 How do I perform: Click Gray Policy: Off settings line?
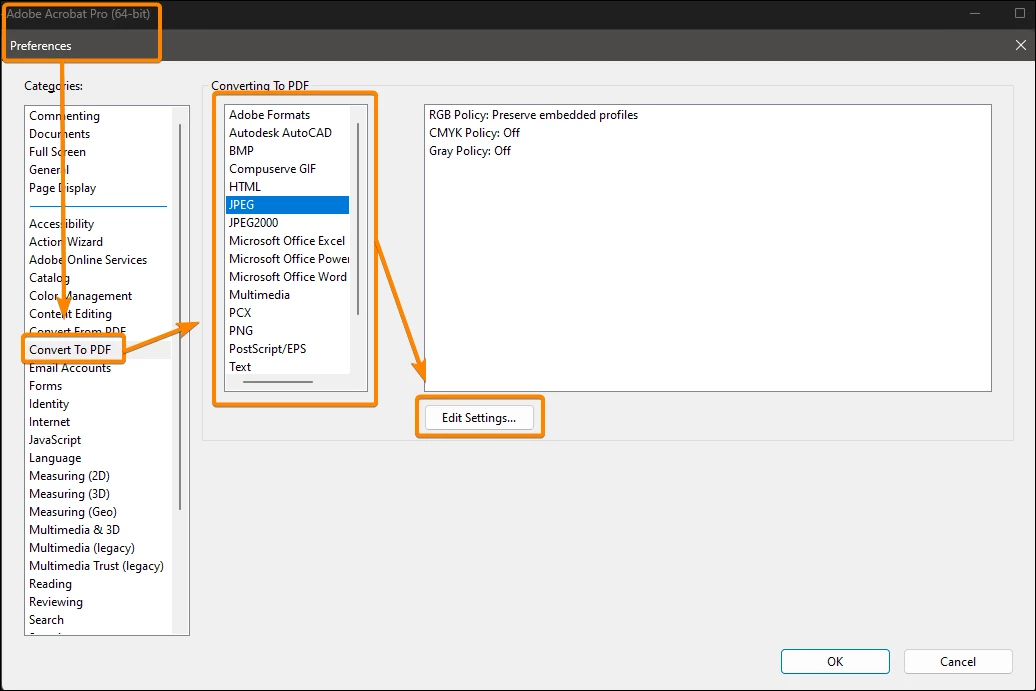(470, 151)
